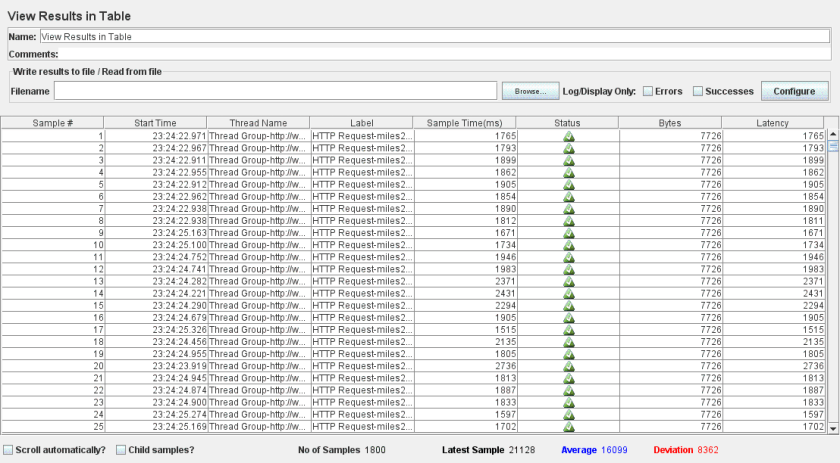This screenshot has width=840, height=463.
Task: Click the status icon for sample 5
Action: coord(568,184)
